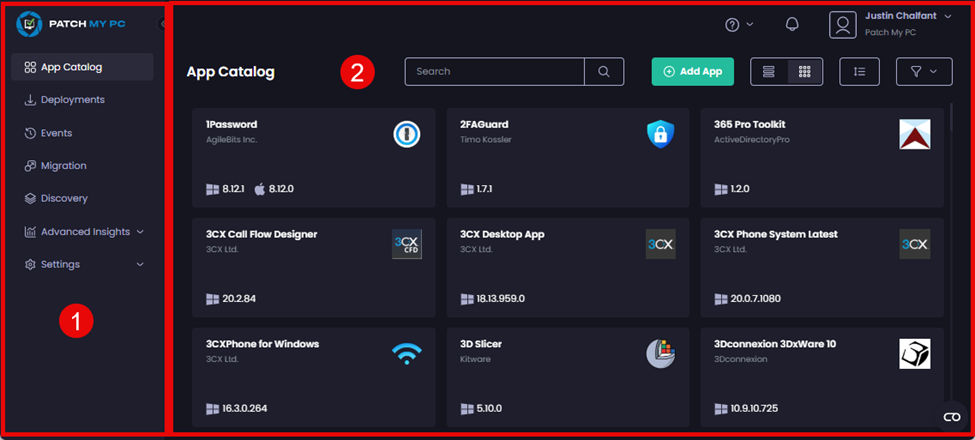Open the help question mark menu
The width and height of the screenshot is (975, 440).
(x=738, y=25)
